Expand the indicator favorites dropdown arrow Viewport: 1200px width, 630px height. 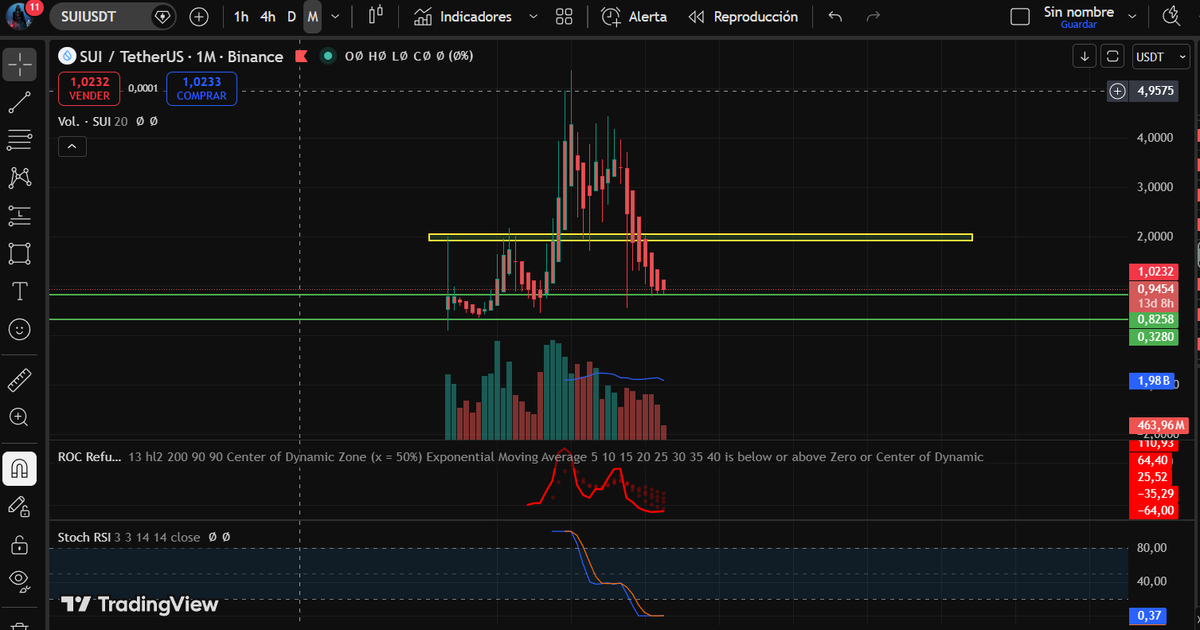[x=532, y=17]
